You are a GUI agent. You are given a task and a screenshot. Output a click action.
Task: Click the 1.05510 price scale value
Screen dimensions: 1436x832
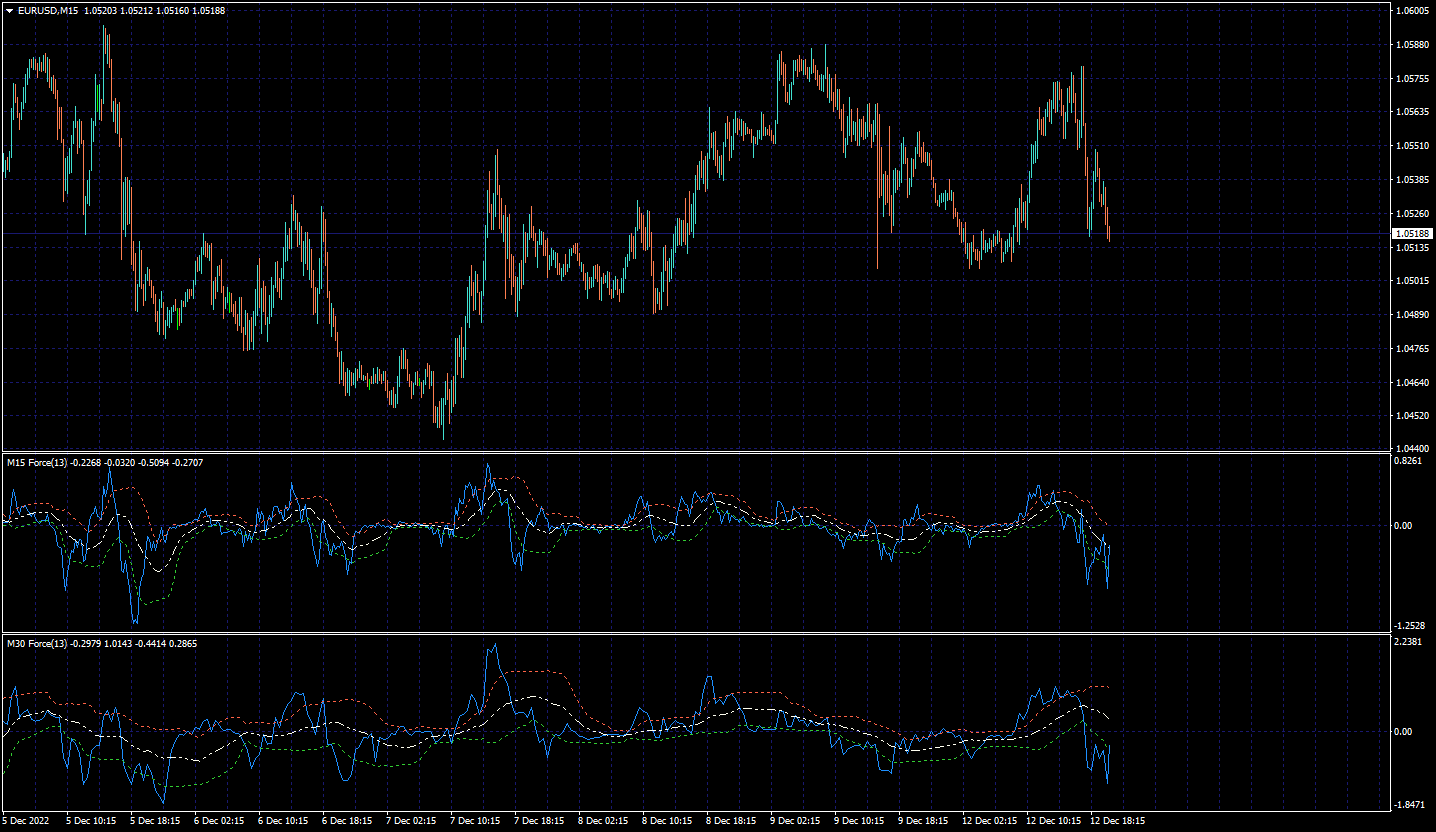[x=1413, y=146]
